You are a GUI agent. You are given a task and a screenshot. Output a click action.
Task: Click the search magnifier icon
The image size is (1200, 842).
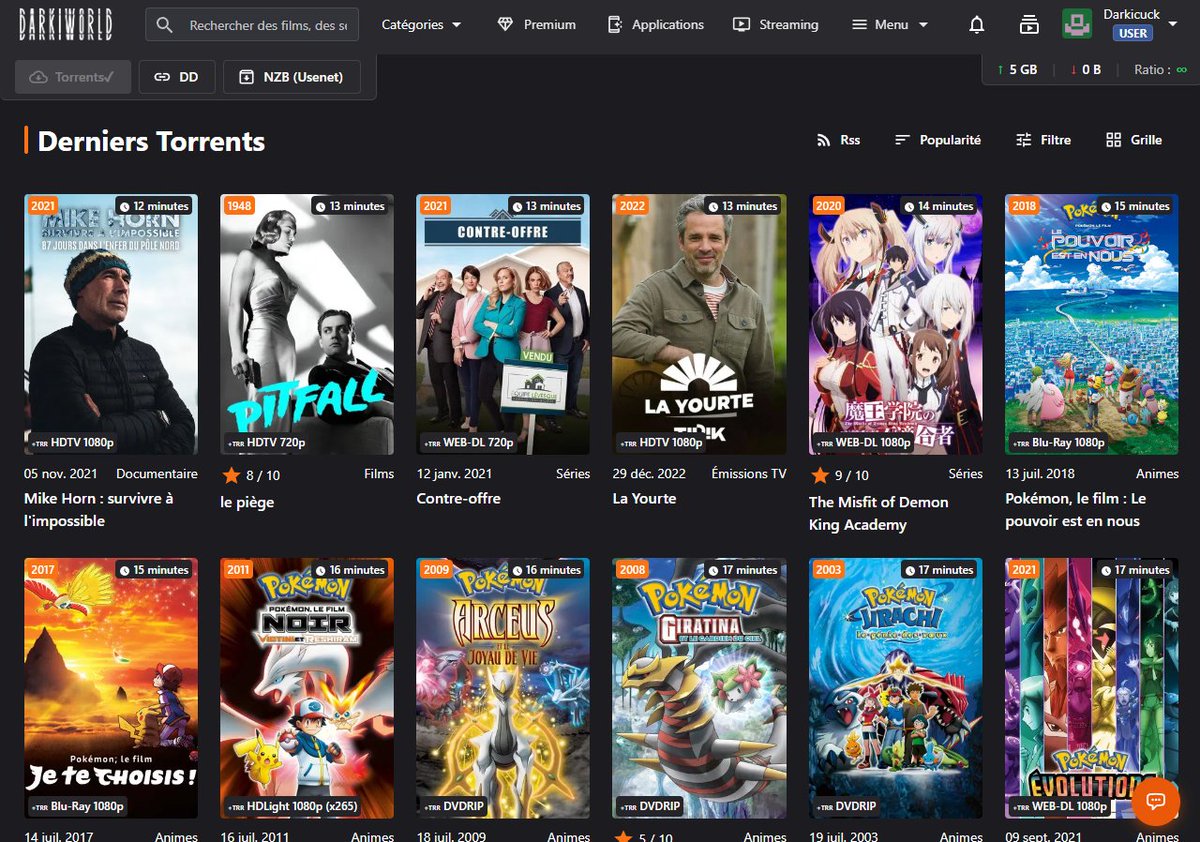165,25
